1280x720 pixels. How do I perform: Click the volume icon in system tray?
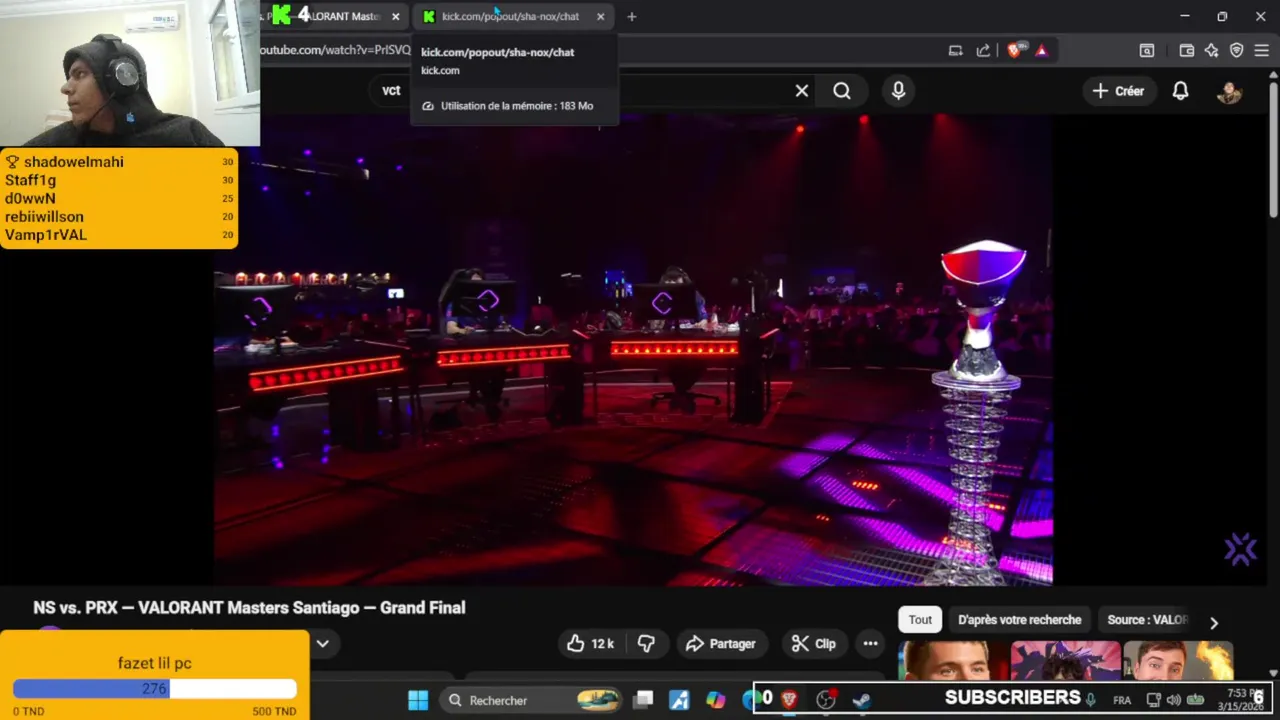tap(1174, 700)
